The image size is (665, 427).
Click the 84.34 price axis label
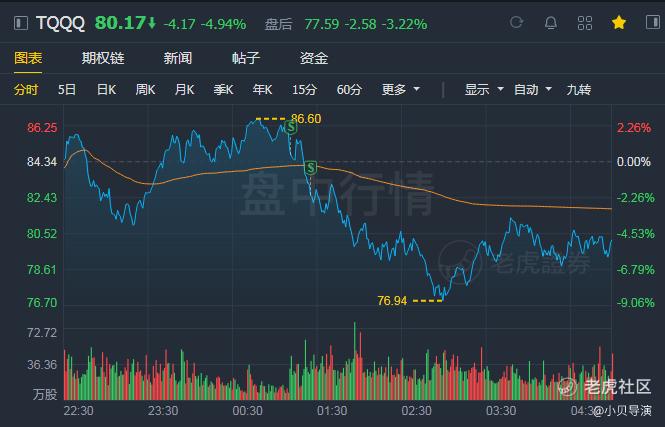(42, 162)
